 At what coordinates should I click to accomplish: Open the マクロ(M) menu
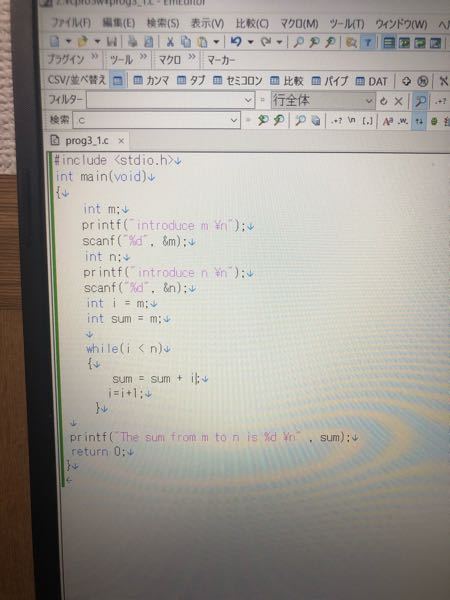pyautogui.click(x=299, y=24)
